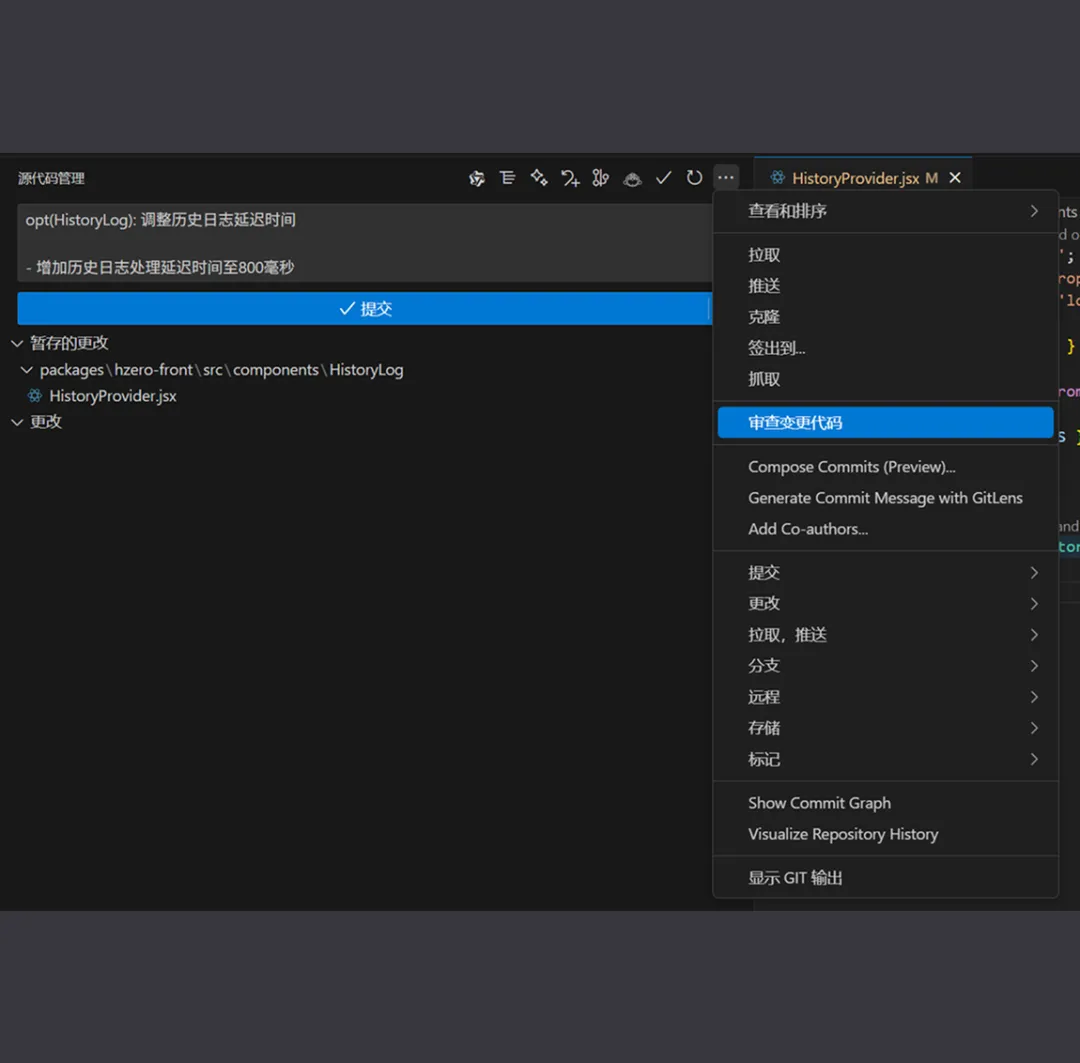Click the first hexagon AI icon in source control toolbar
Viewport: 1080px width, 1063px height.
pyautogui.click(x=476, y=178)
